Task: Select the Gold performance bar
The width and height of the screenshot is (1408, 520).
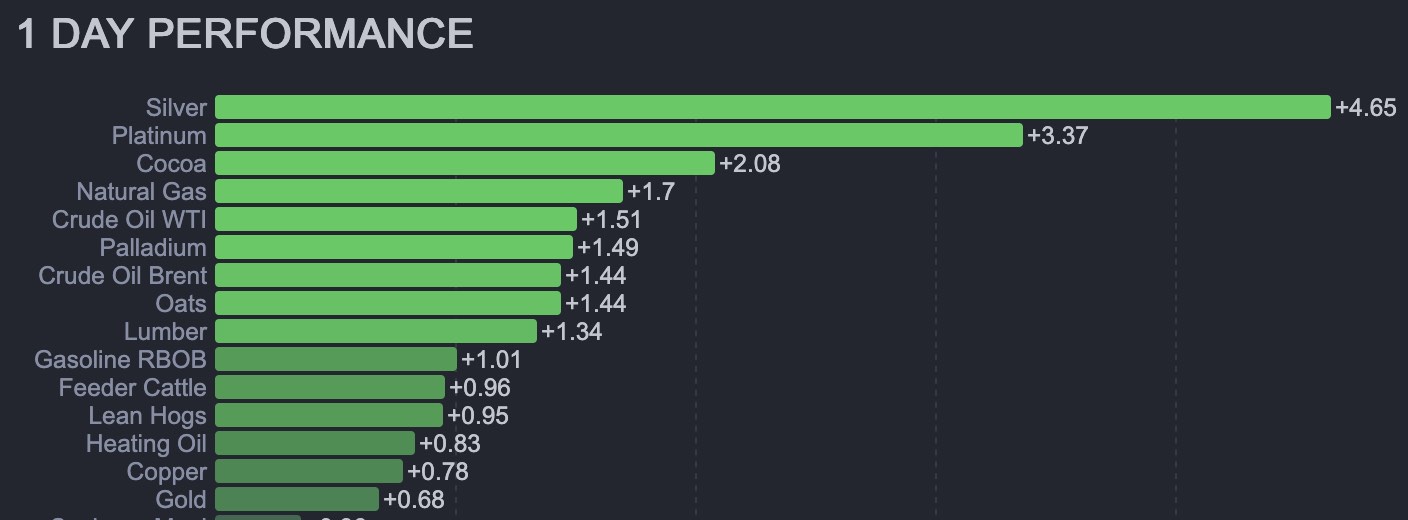Action: (296, 499)
